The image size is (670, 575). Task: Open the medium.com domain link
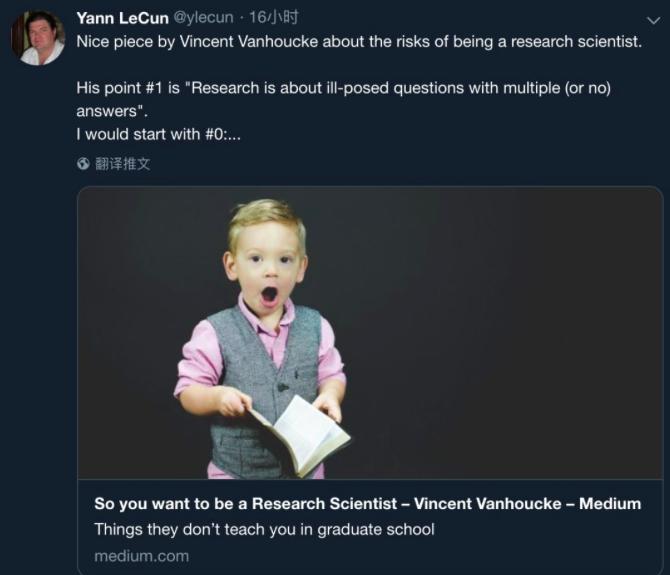141,555
